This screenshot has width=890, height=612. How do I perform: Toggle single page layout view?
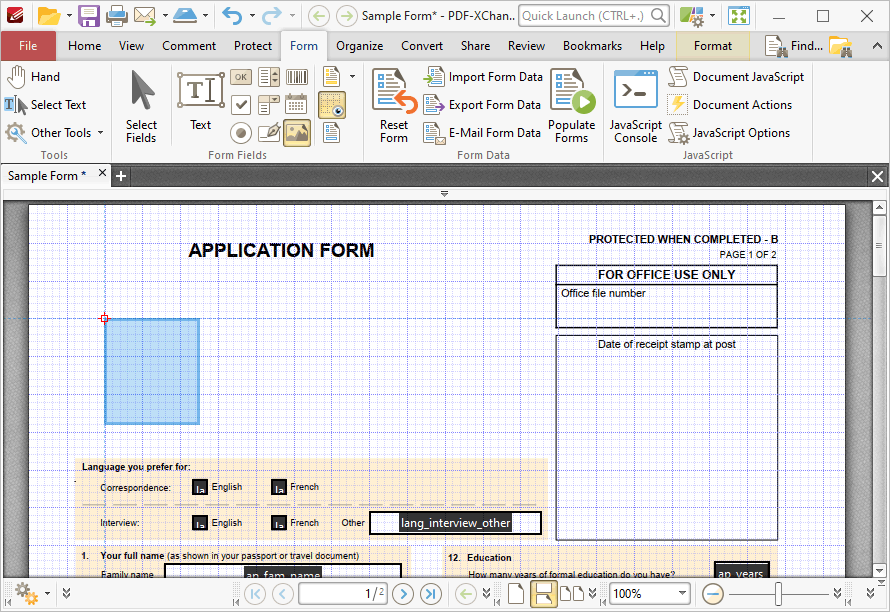(515, 594)
